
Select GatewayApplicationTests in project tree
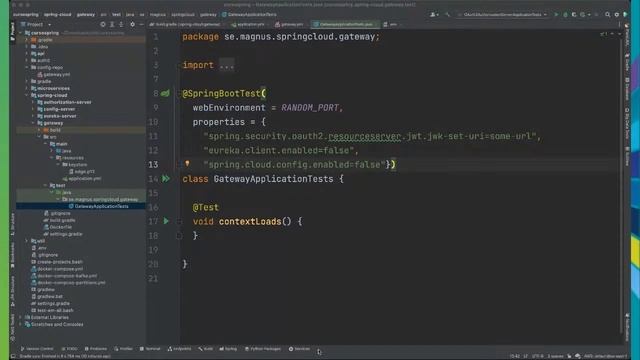tap(101, 206)
